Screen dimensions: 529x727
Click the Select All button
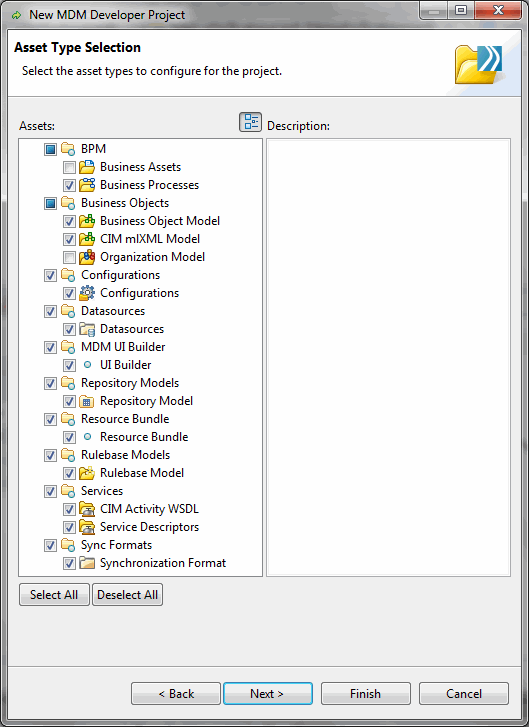point(54,595)
